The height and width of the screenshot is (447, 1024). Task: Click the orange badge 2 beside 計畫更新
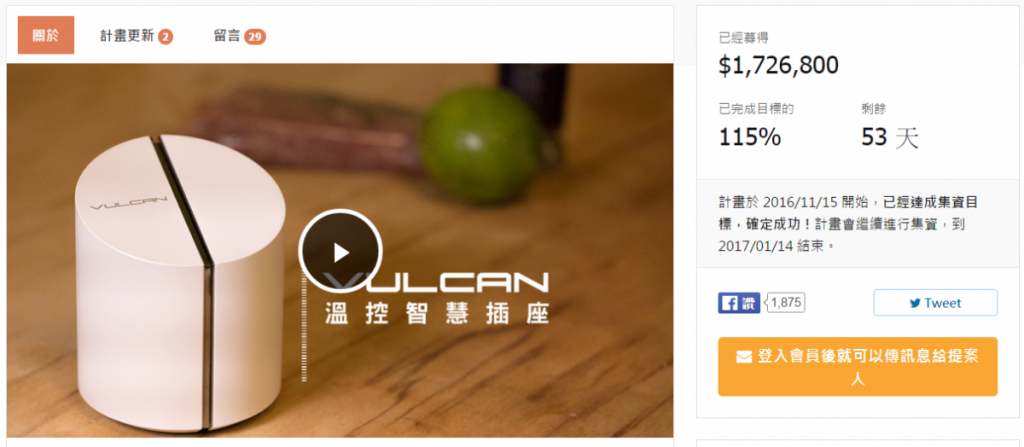click(165, 37)
